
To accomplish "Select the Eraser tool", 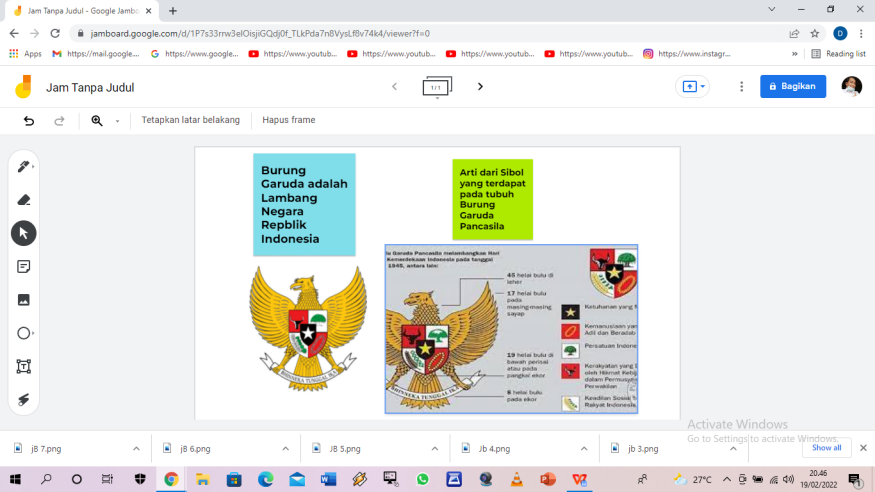I will pyautogui.click(x=23, y=200).
